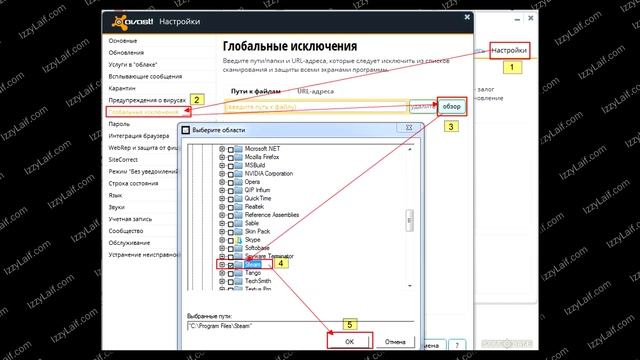Screen dimensions: 640x360
Task: Select the Сообщество item in the sidebar
Action: click(x=126, y=231)
